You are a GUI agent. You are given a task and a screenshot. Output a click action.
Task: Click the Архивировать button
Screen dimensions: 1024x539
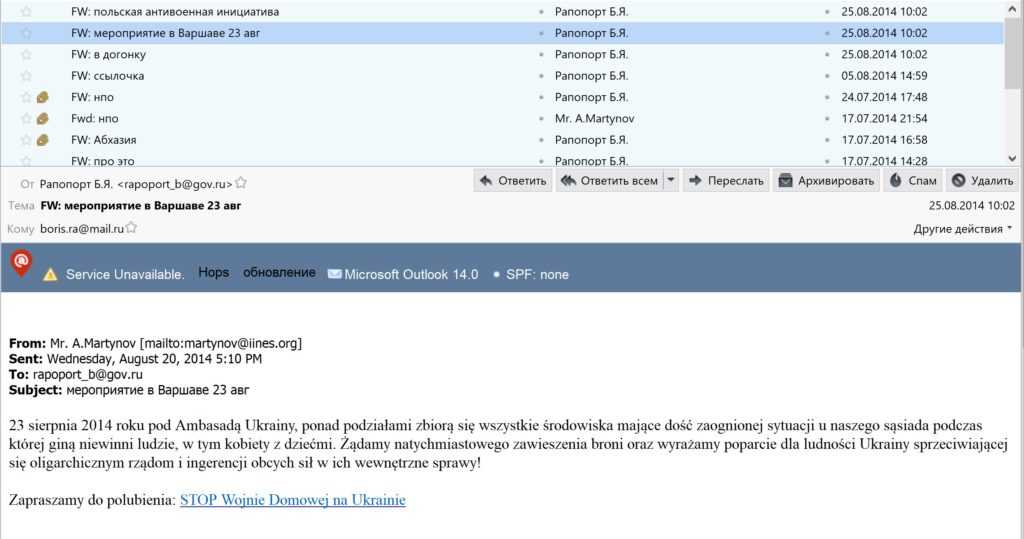826,181
